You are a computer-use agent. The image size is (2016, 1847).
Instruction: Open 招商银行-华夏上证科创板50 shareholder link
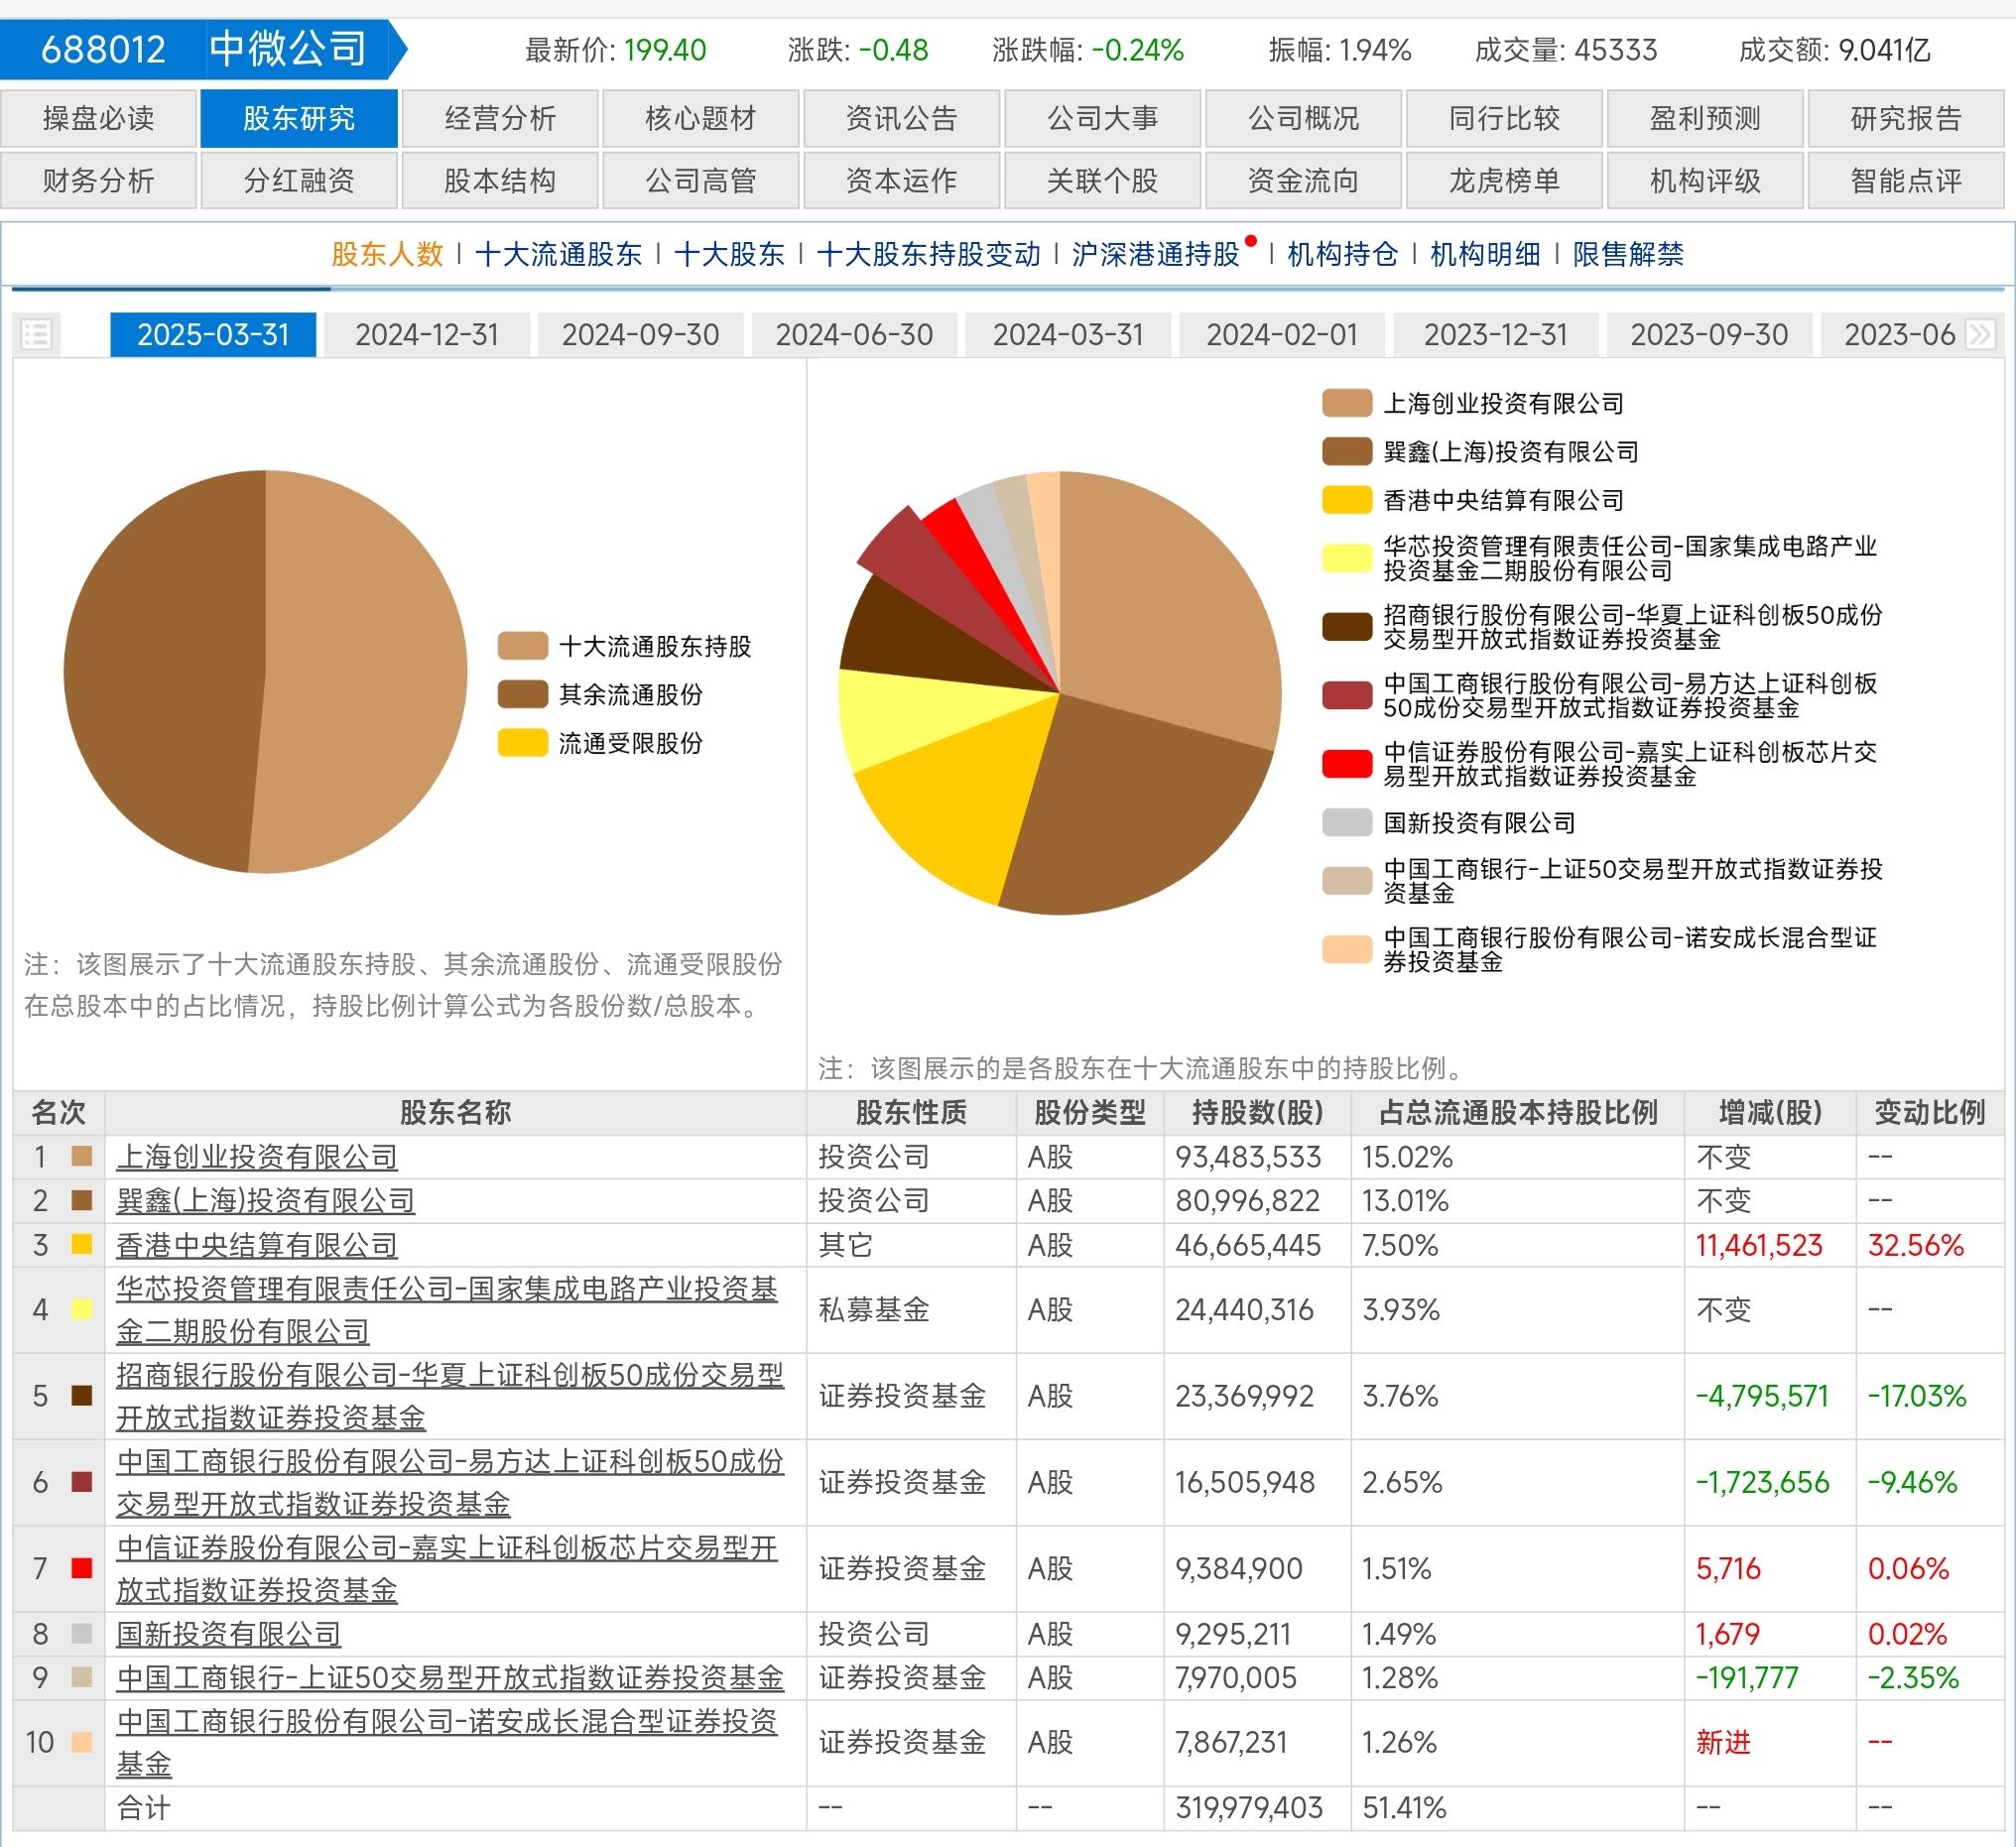click(450, 1396)
